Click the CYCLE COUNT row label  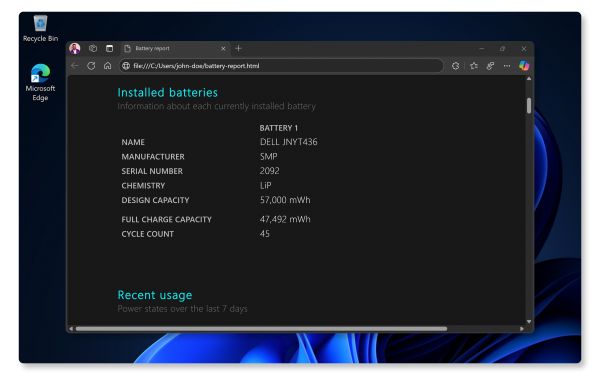(x=147, y=234)
